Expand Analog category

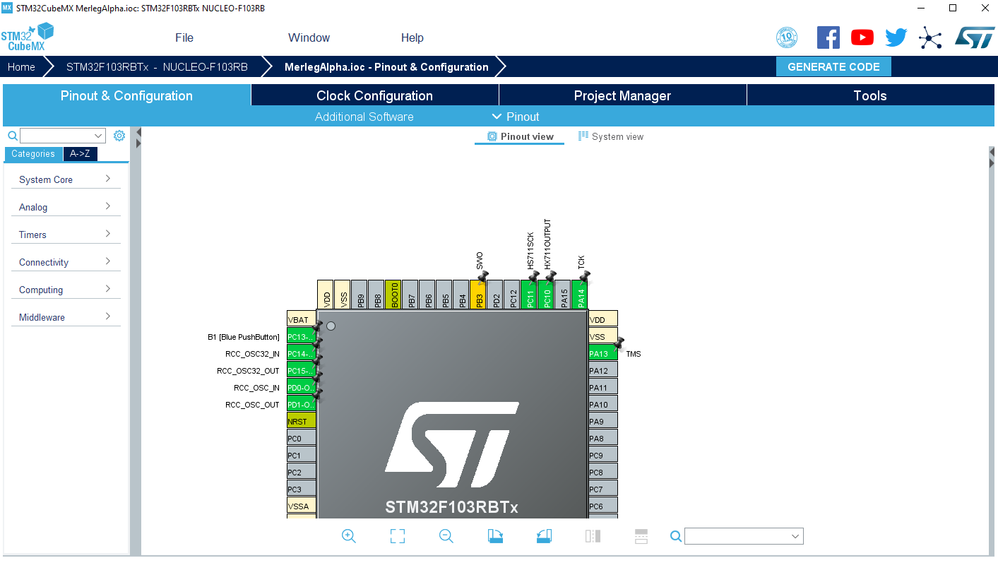coord(65,207)
